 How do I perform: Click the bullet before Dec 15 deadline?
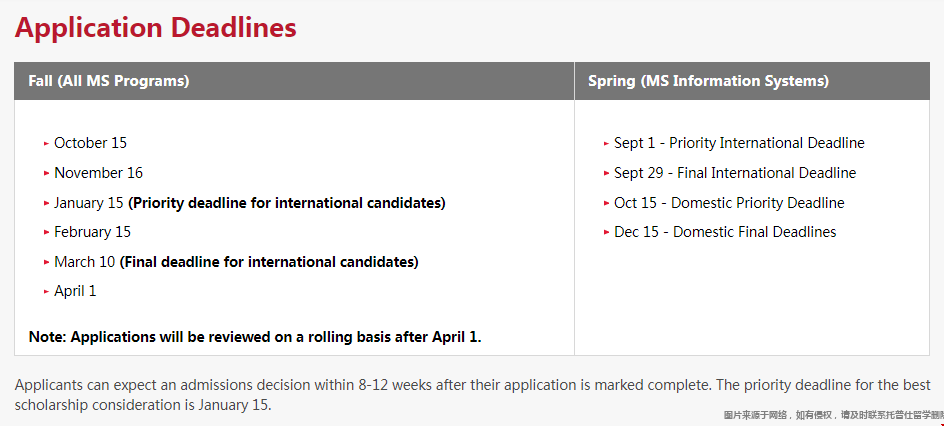point(606,232)
